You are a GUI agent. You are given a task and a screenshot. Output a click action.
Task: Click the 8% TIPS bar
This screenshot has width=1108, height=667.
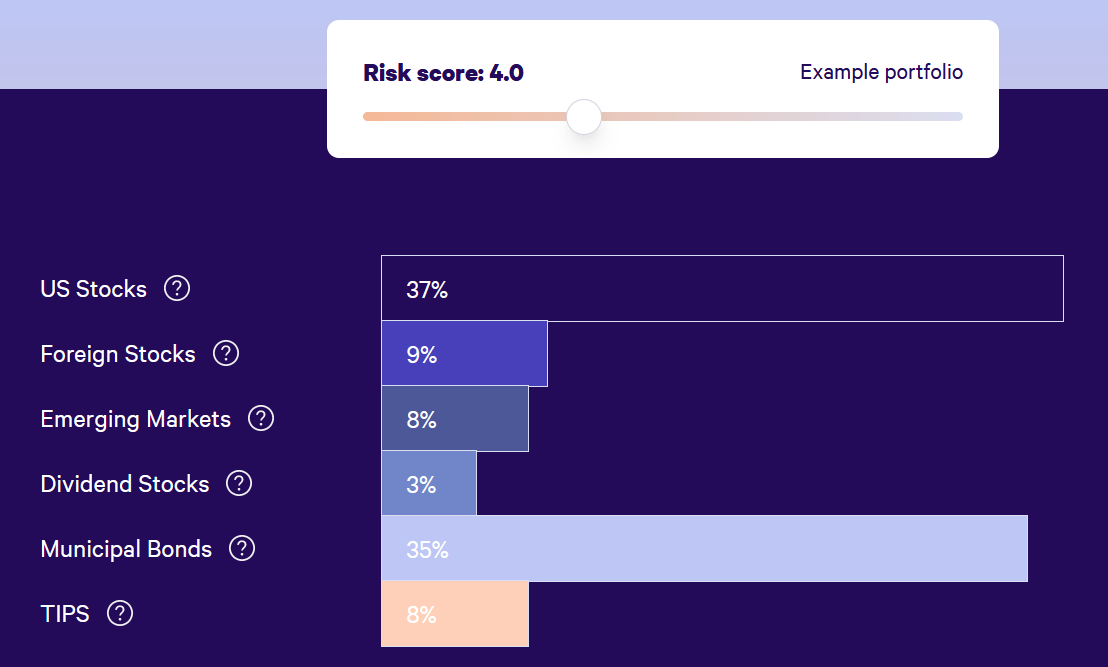455,614
